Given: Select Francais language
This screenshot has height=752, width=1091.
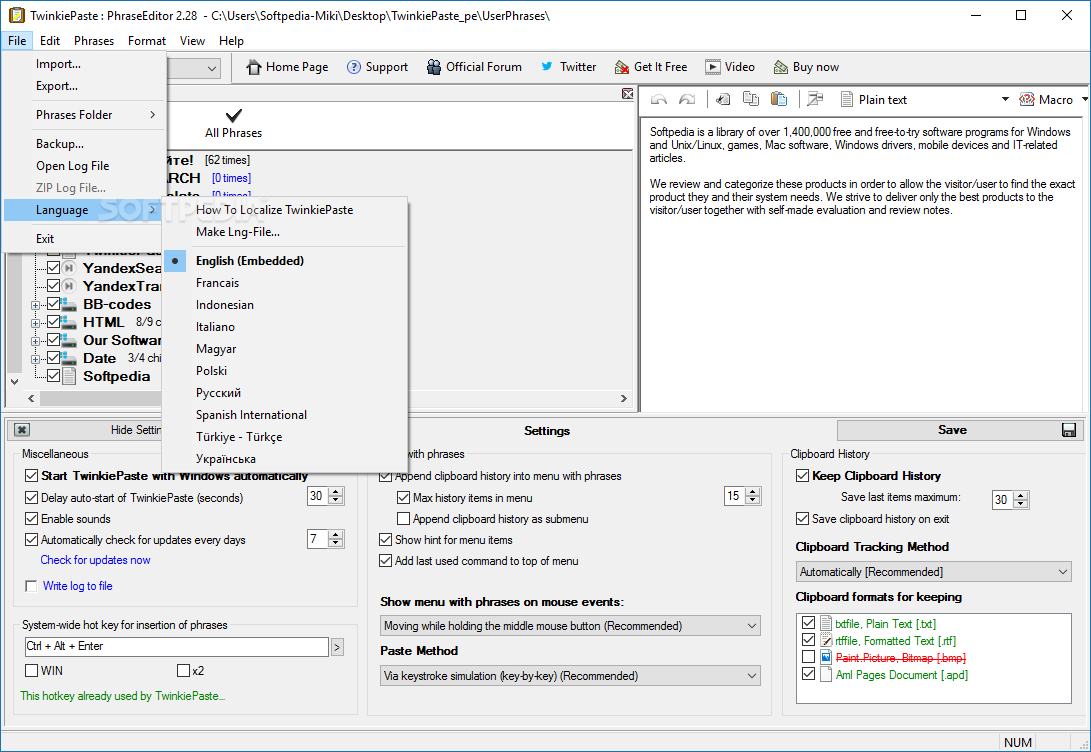Looking at the screenshot, I should [x=285, y=283].
